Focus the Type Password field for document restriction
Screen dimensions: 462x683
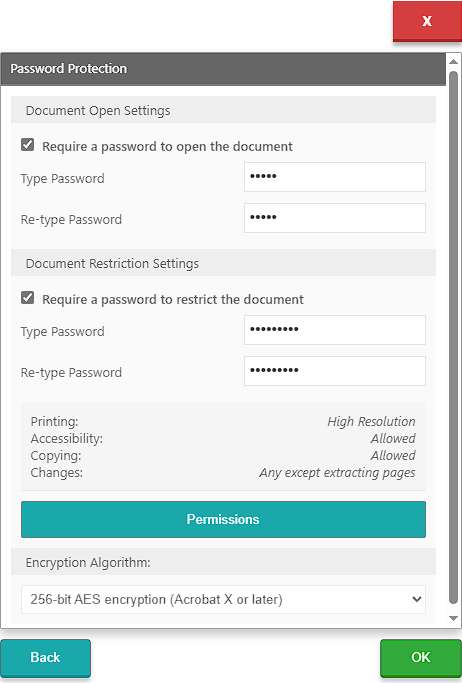click(335, 330)
